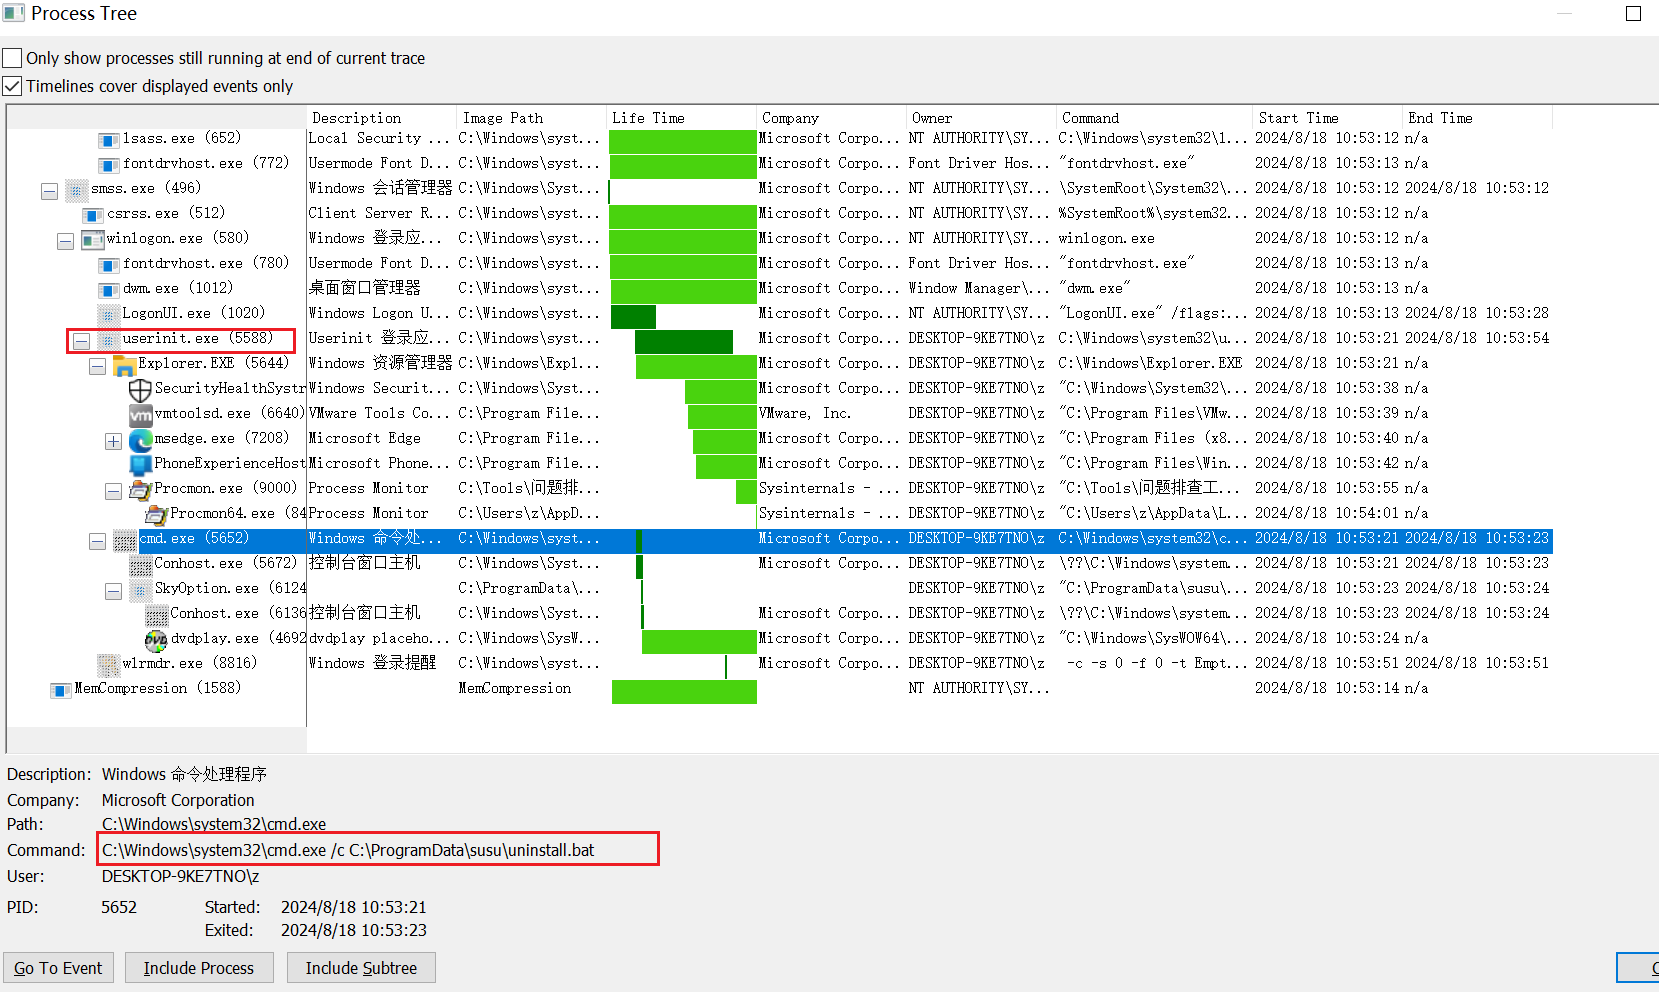Image resolution: width=1659 pixels, height=992 pixels.
Task: Click the LogonUI.exe lifetime bar
Action: click(x=633, y=317)
